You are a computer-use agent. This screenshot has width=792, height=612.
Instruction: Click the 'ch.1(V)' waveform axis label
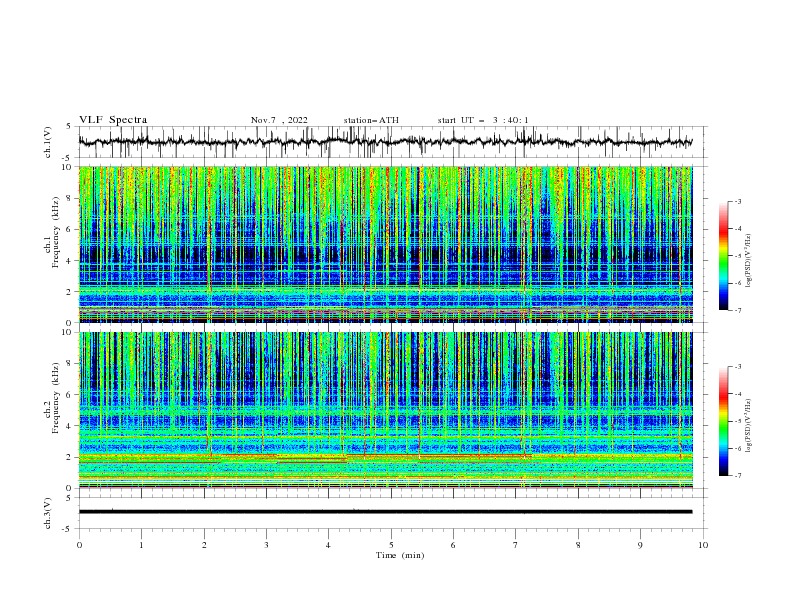(48, 142)
